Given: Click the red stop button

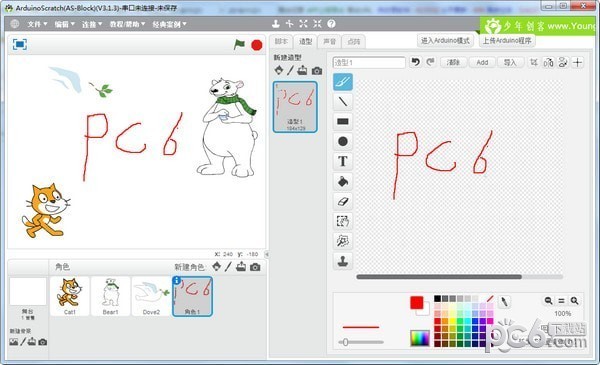Looking at the screenshot, I should [x=257, y=45].
